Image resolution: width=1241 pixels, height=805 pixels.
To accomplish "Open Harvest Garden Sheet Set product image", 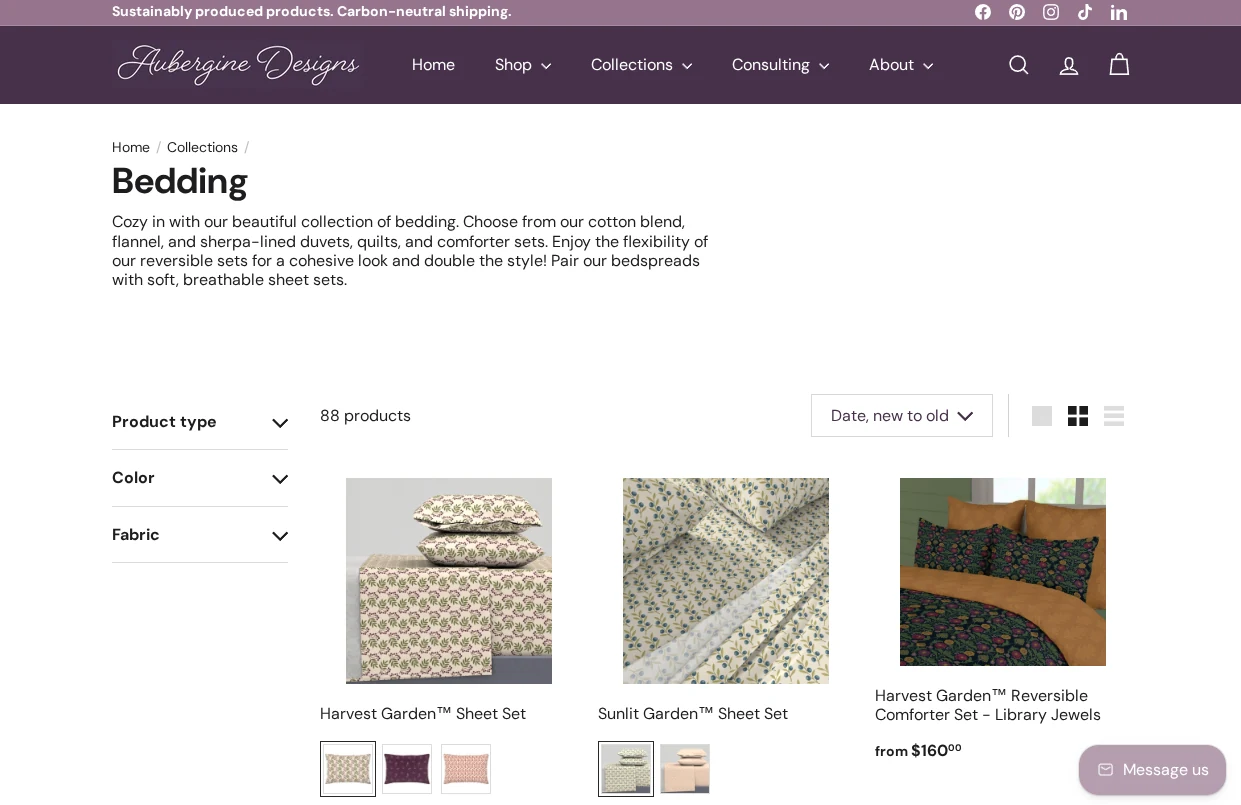I will click(449, 581).
